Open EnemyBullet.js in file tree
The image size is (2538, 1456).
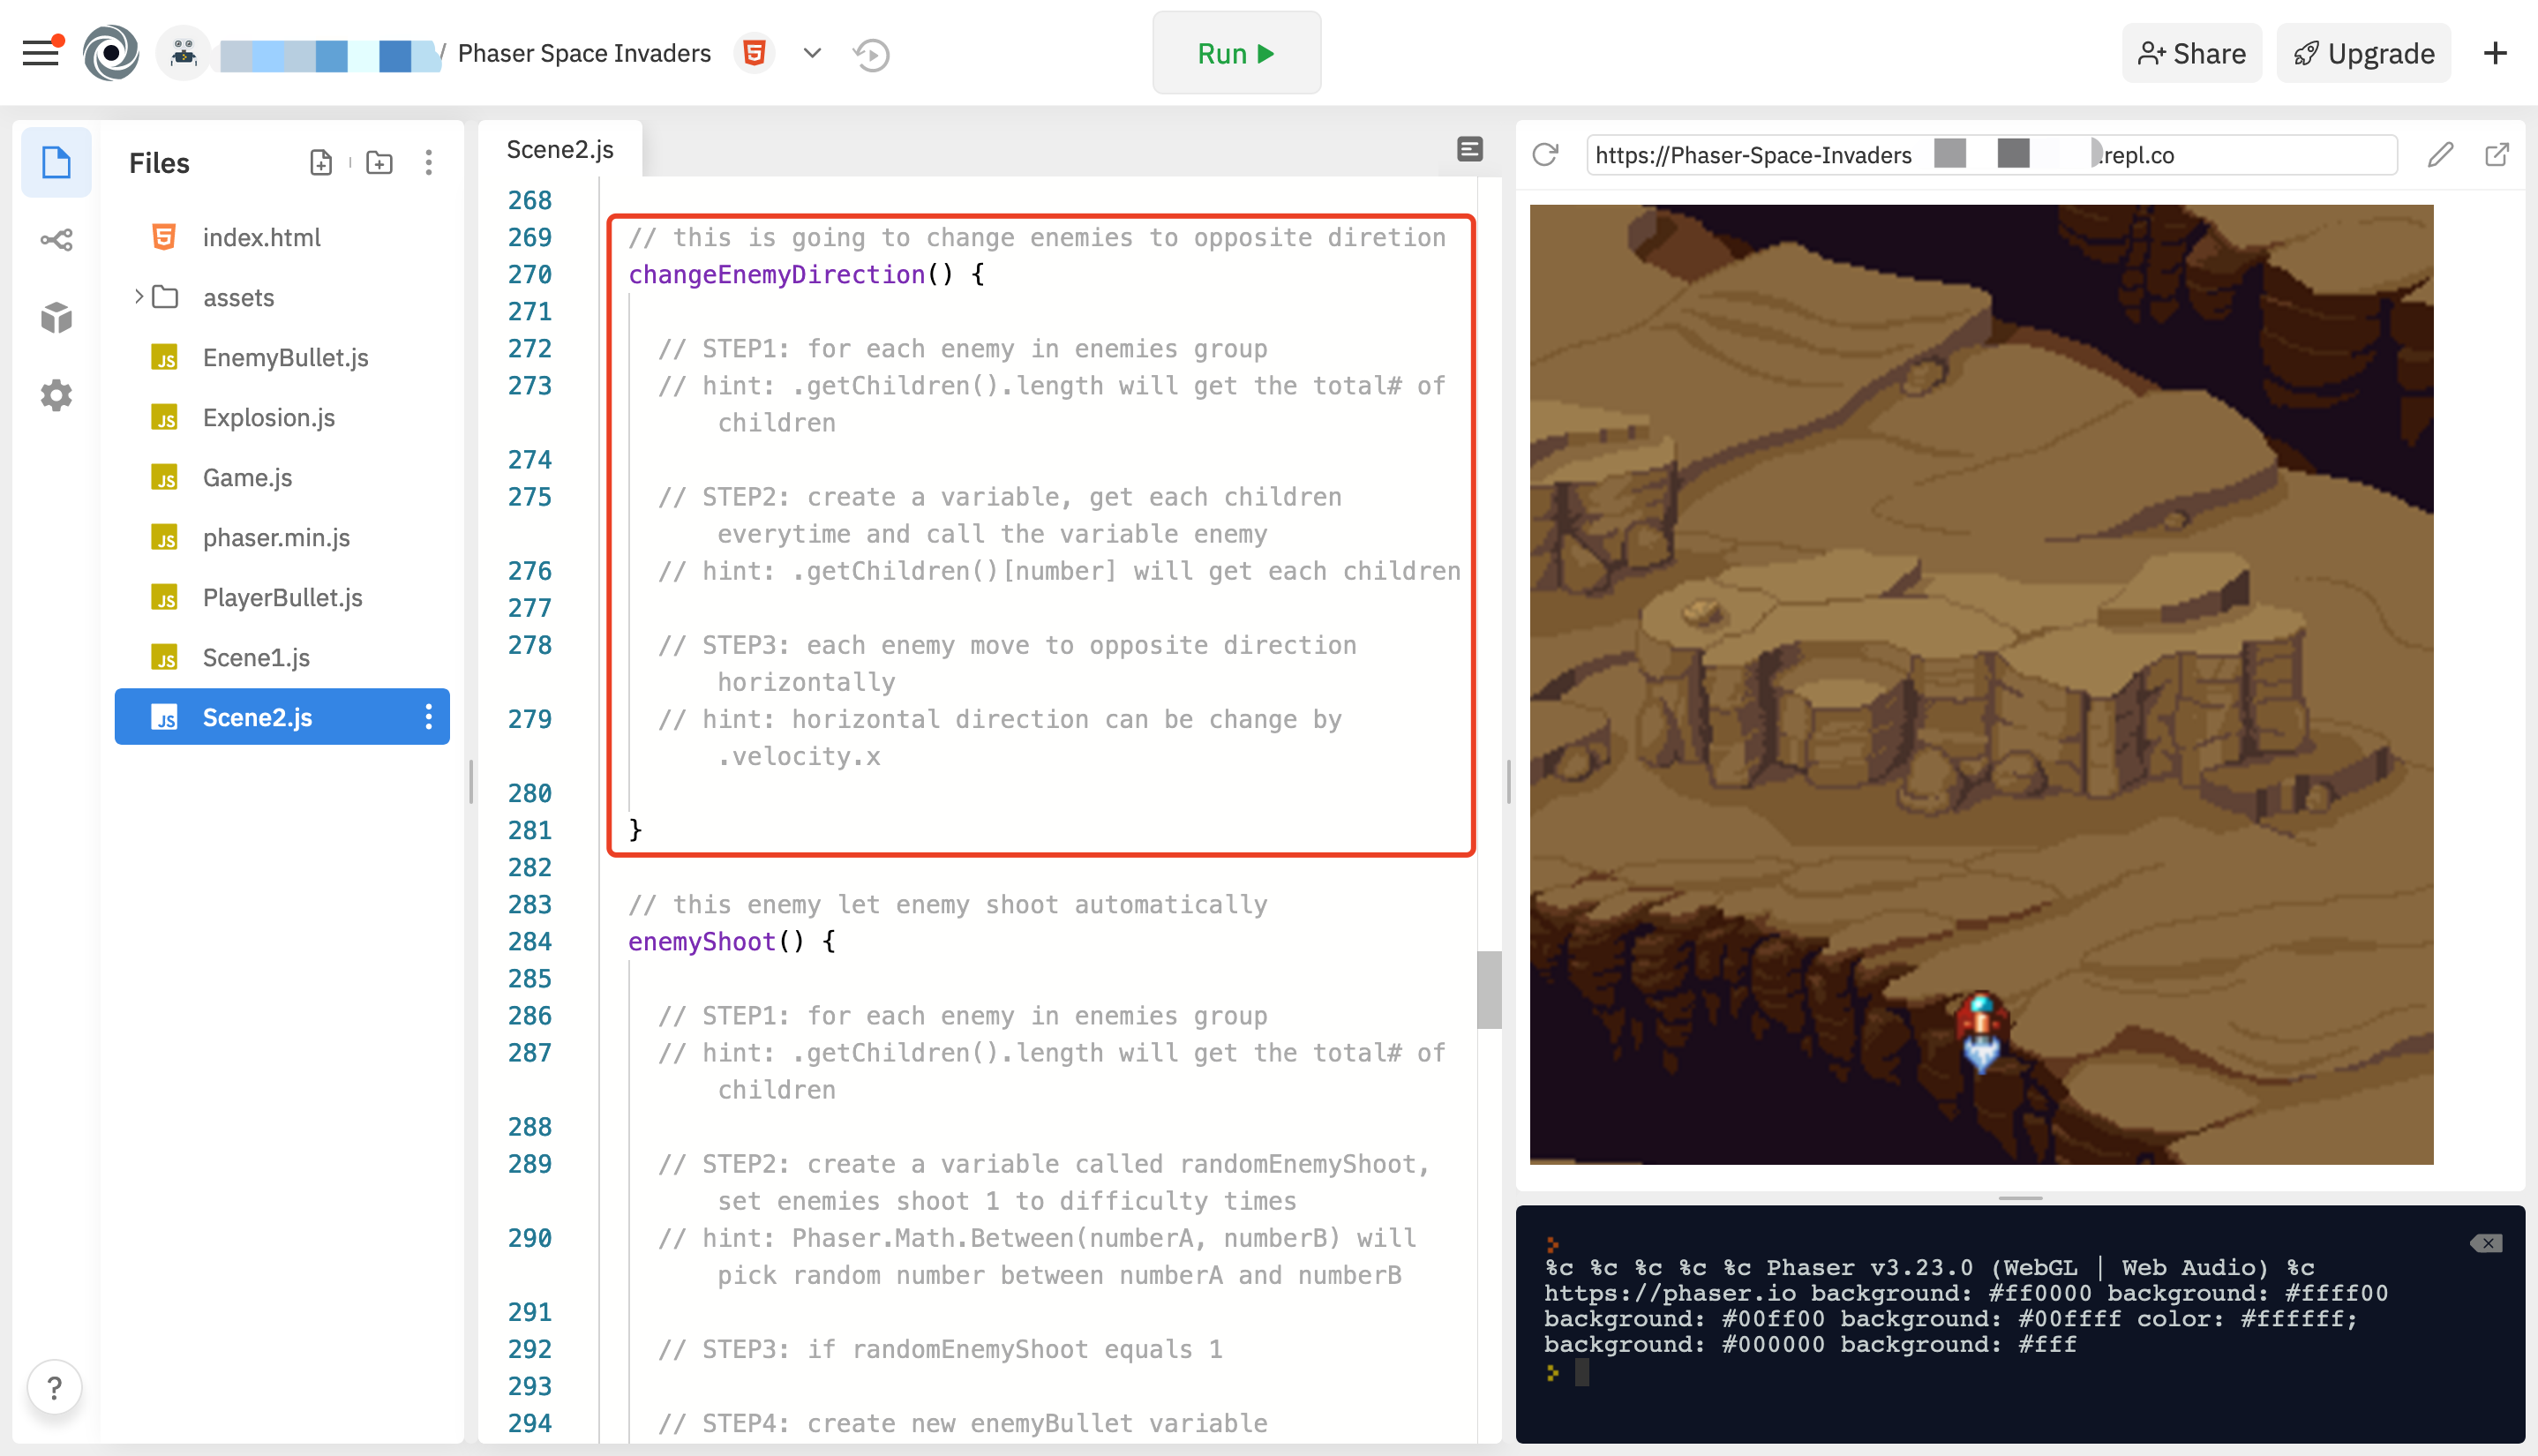click(x=285, y=358)
